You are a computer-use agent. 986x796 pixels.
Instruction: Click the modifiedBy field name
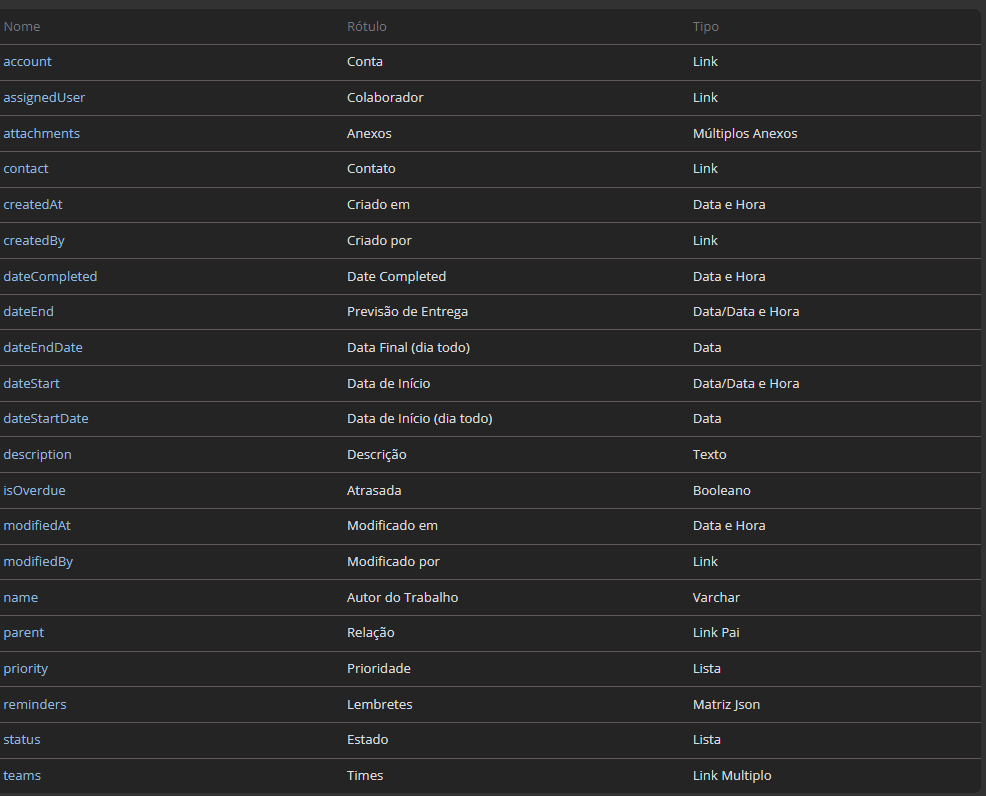coord(38,562)
